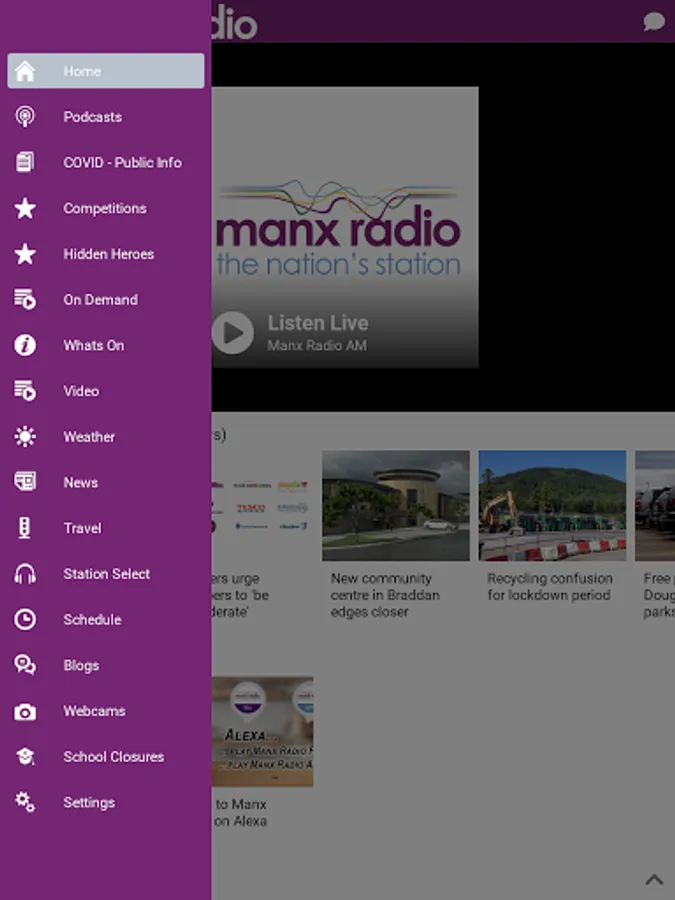Image resolution: width=675 pixels, height=900 pixels.
Task: Click the COVID document icon
Action: (x=25, y=162)
